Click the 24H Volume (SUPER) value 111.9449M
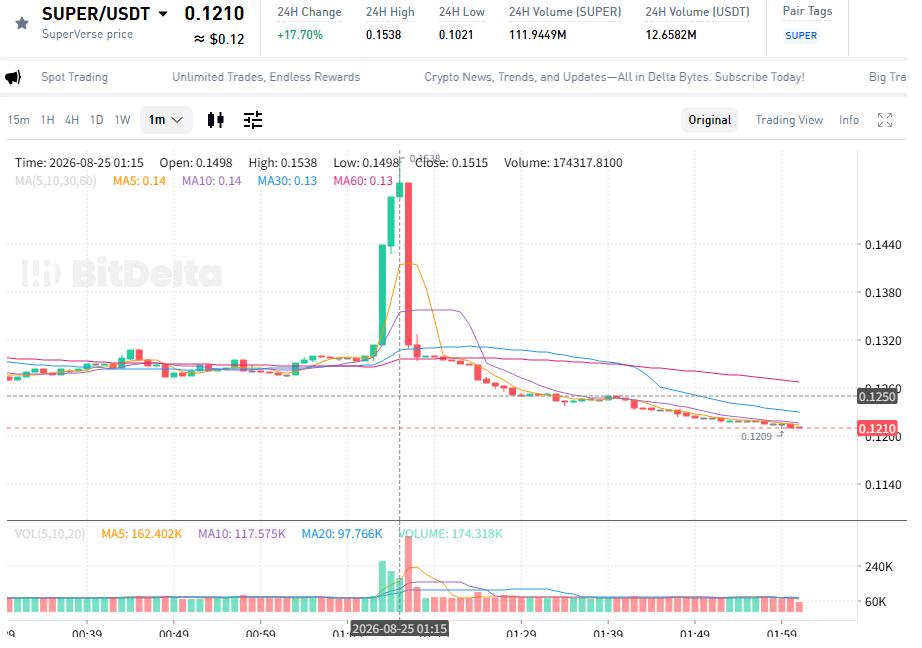The width and height of the screenshot is (922, 648). click(x=537, y=35)
